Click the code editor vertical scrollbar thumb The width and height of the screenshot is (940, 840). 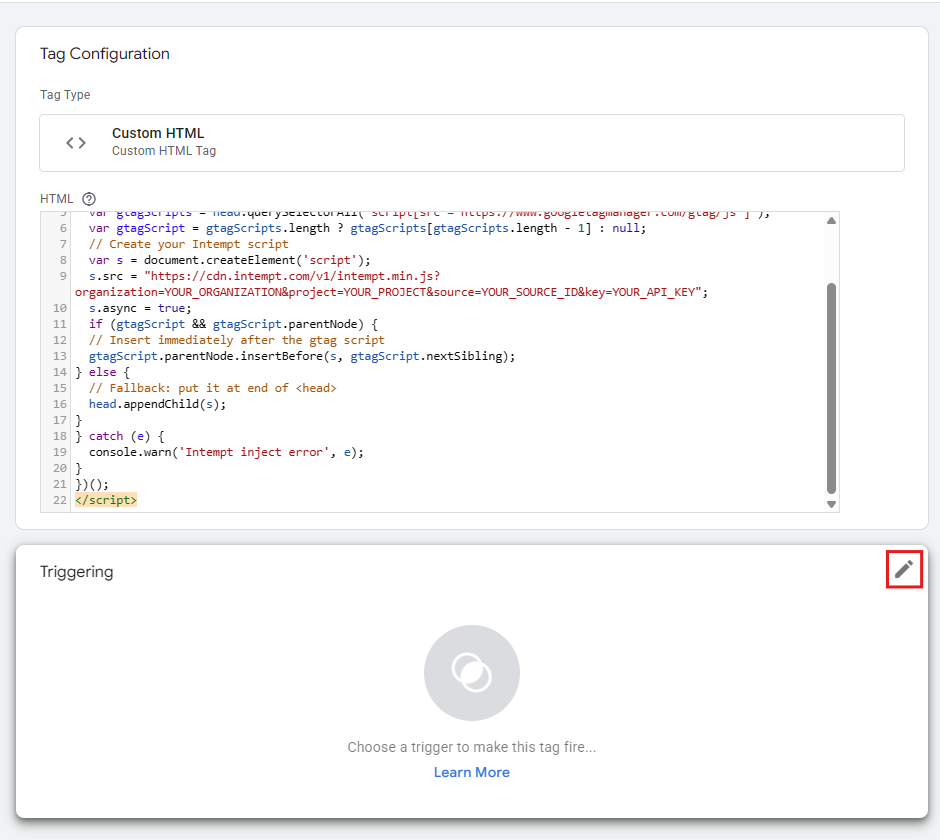point(831,388)
